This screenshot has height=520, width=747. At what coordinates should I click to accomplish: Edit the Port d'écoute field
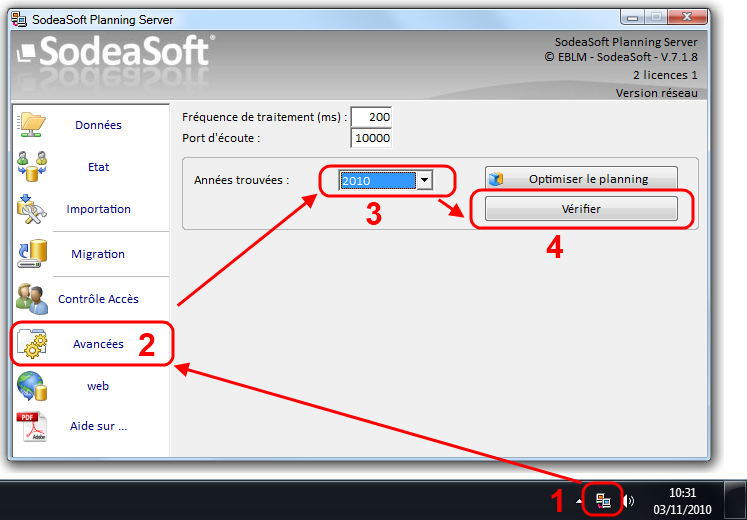[371, 138]
